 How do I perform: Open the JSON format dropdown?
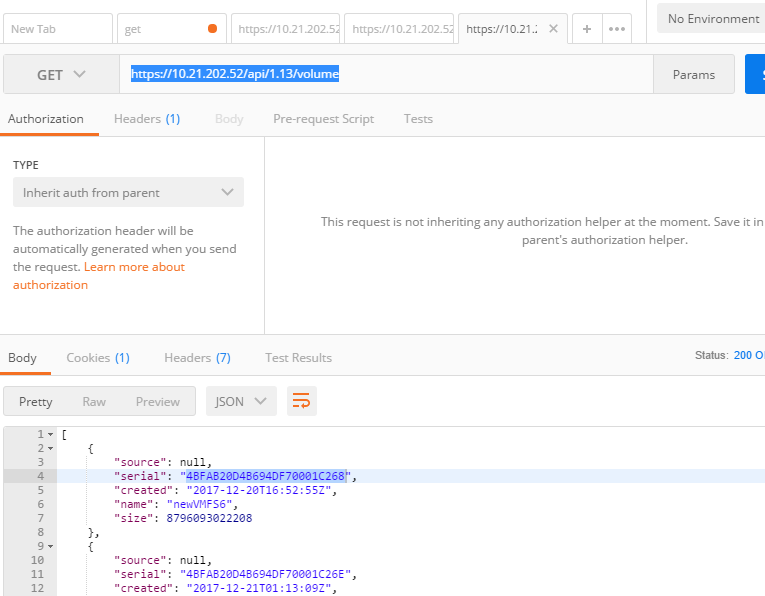click(x=241, y=401)
